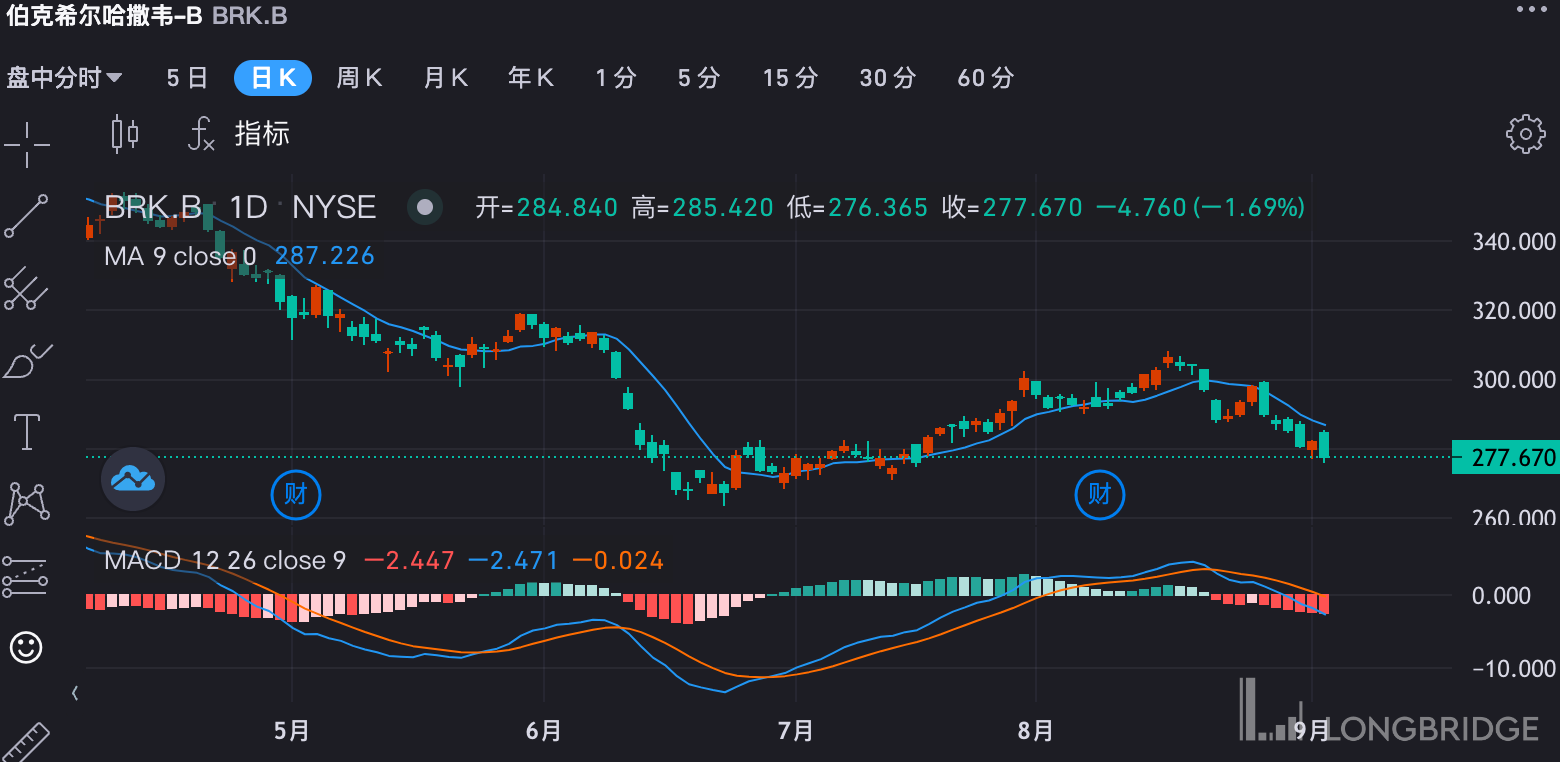1560x762 pixels.
Task: Select the ruler measure tool
Action: (x=26, y=742)
